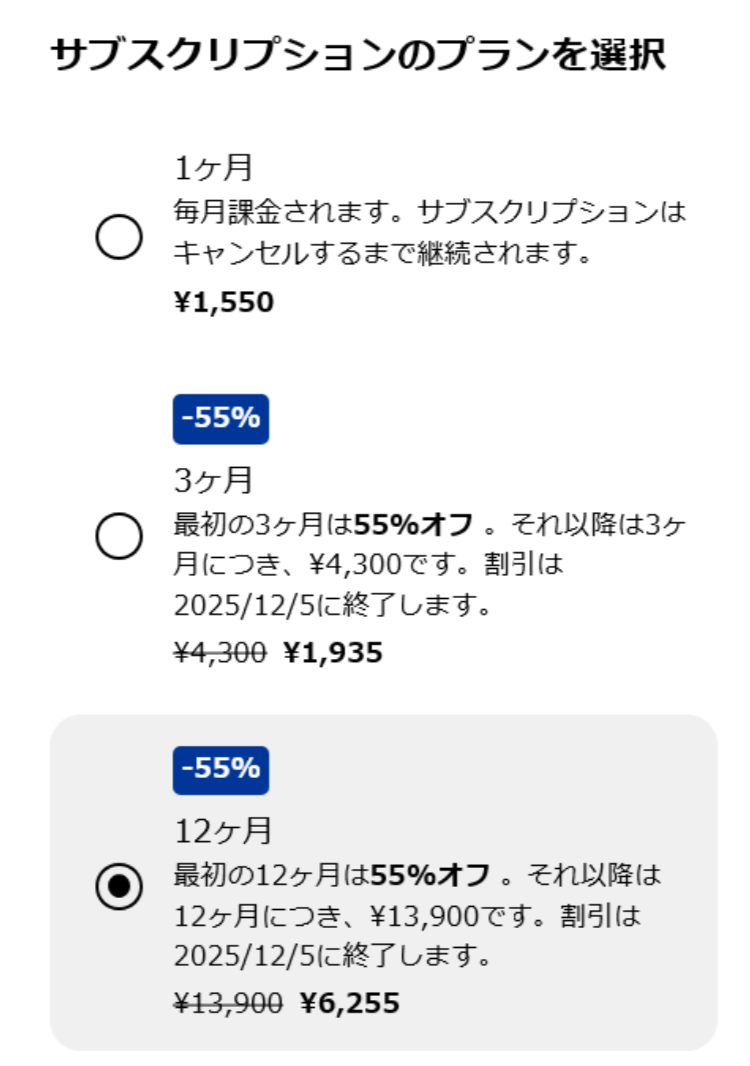Click the selected 12ヶ月 radio button

pyautogui.click(x=119, y=887)
